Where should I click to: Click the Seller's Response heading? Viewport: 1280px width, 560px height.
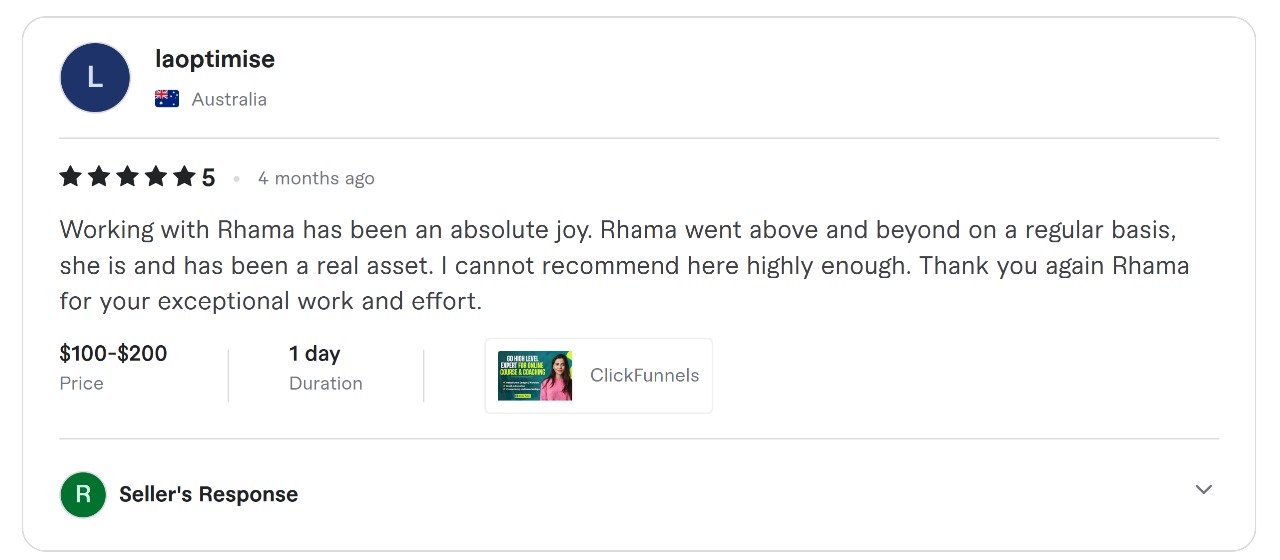pos(208,494)
